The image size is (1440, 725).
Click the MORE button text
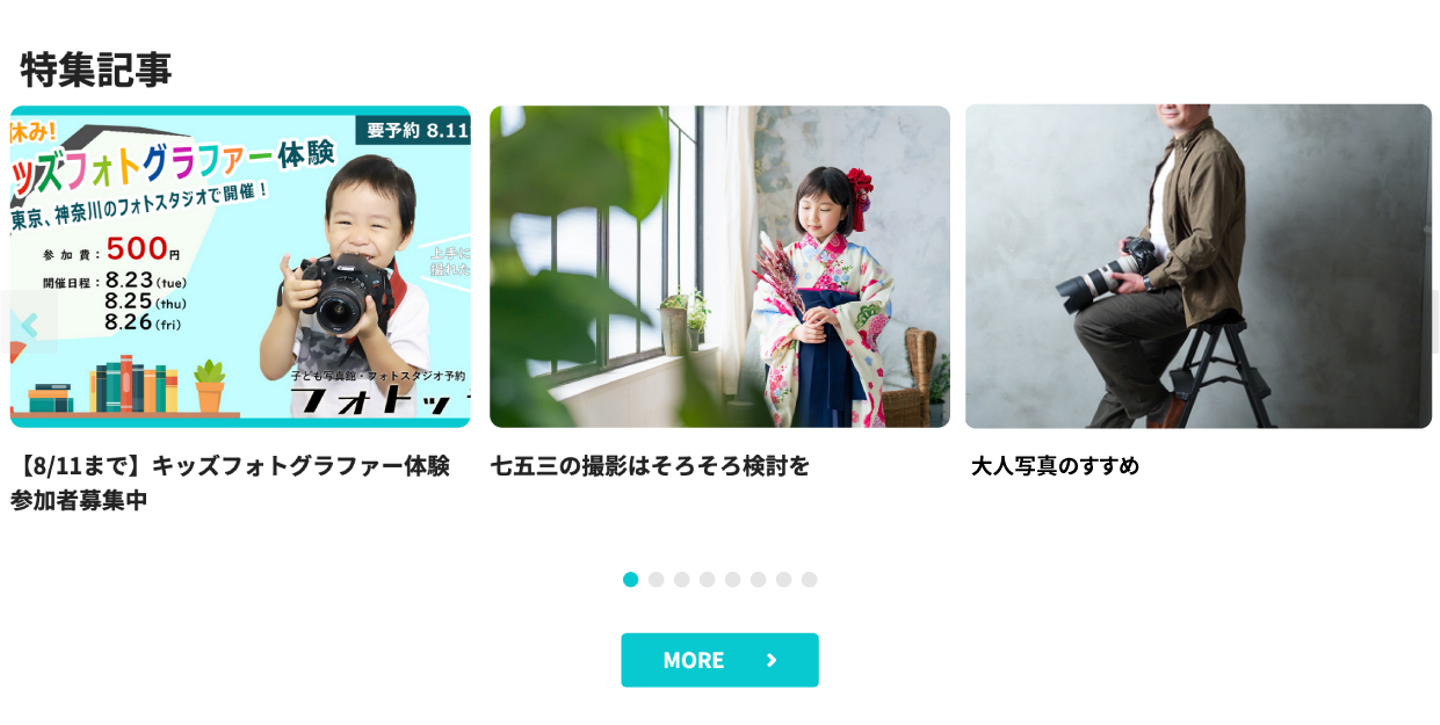pos(693,660)
